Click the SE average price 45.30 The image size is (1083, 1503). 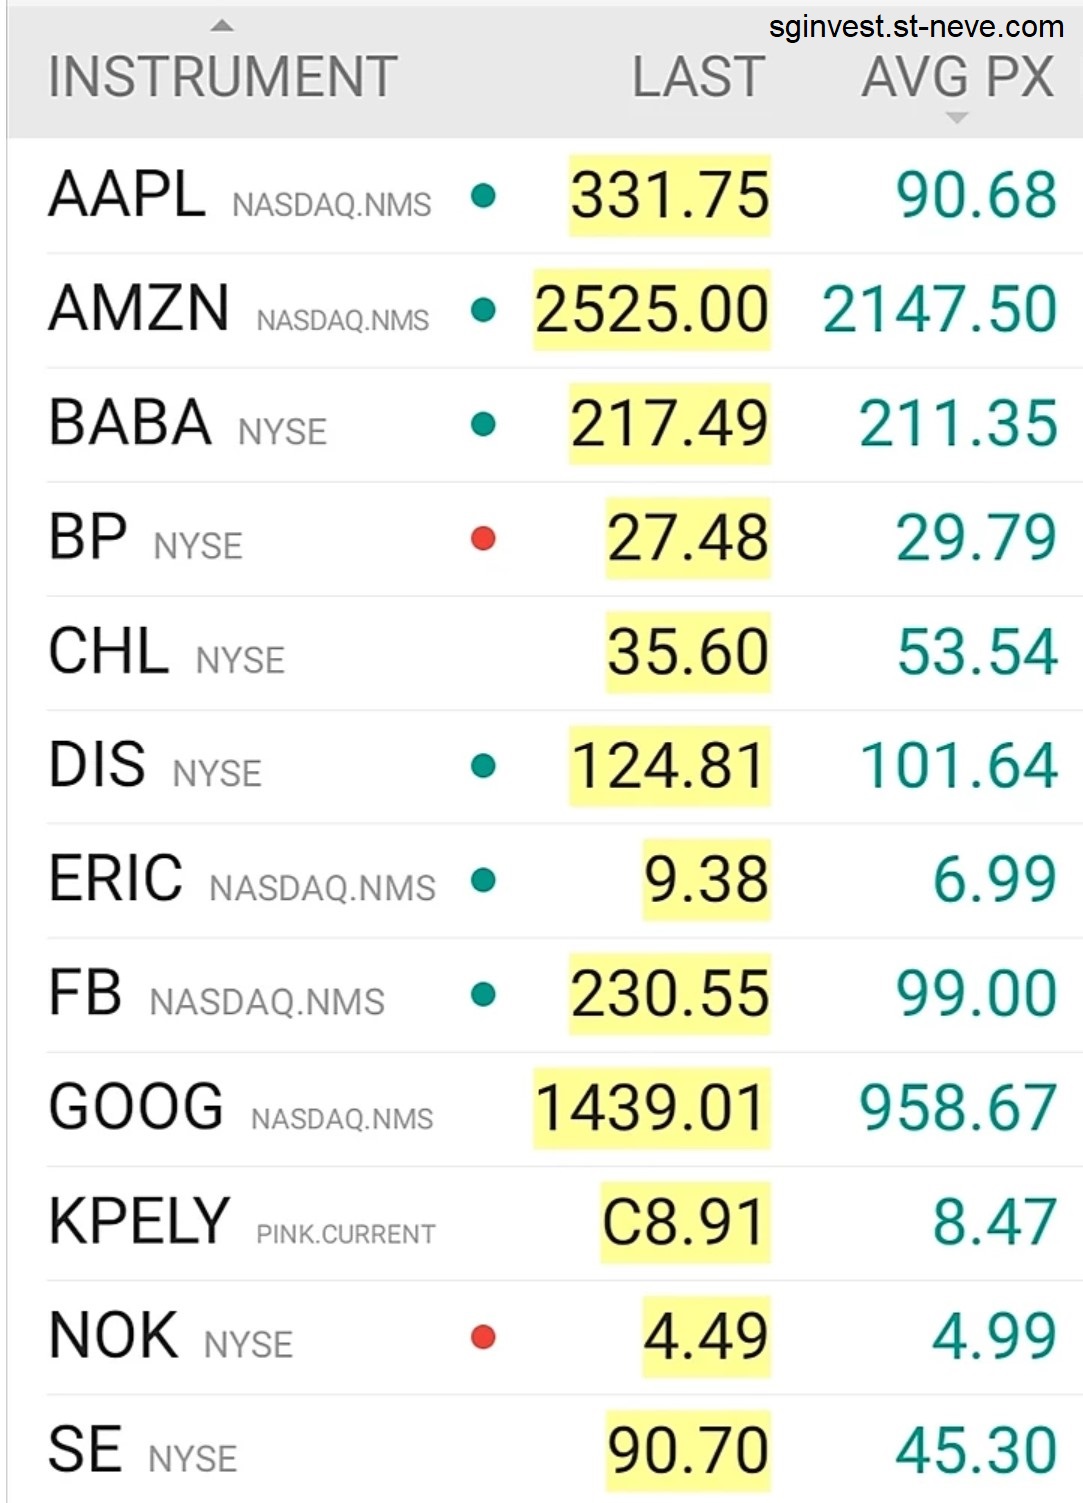[976, 1451]
